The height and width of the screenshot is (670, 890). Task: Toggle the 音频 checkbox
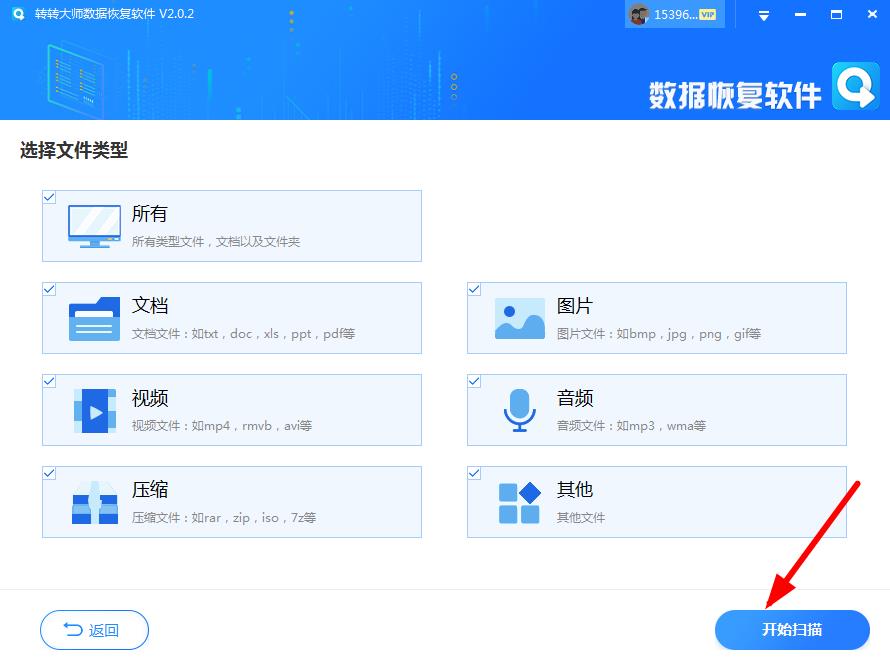pos(475,381)
